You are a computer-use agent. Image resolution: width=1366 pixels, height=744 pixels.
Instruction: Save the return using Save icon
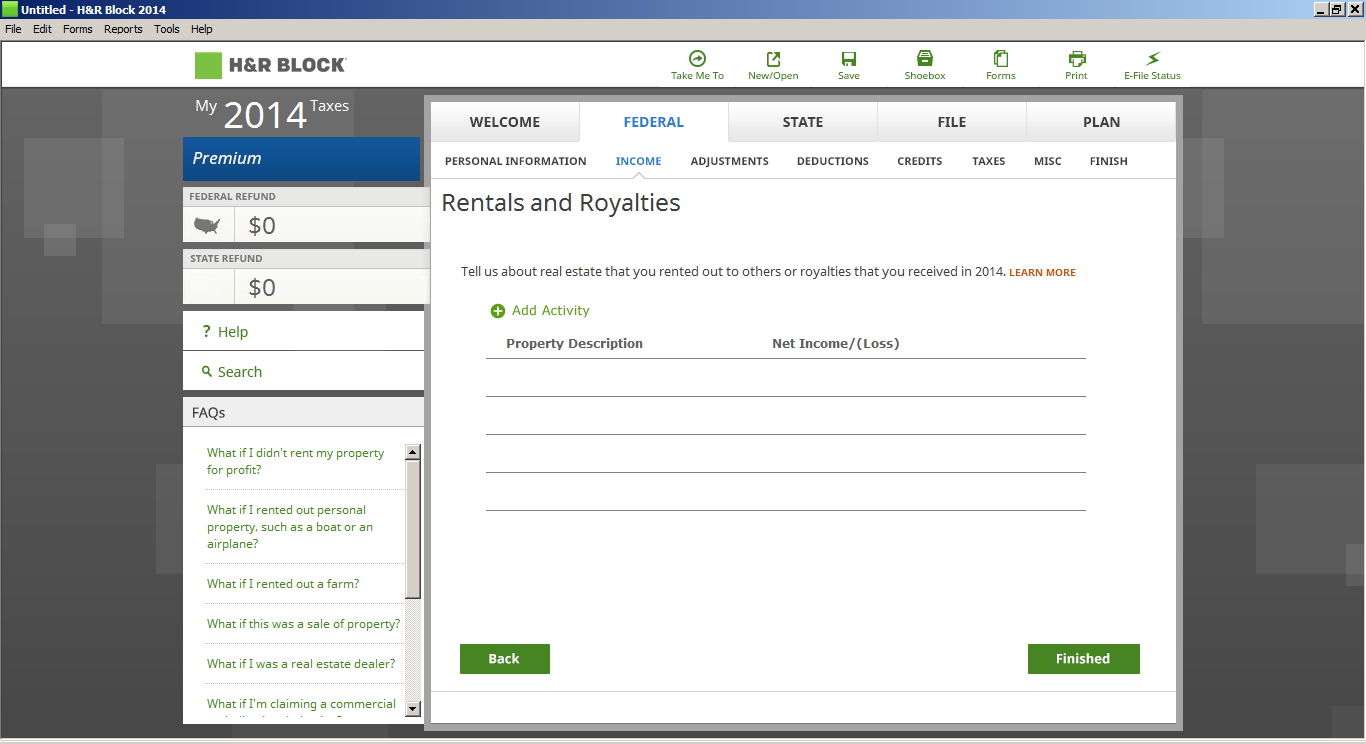tap(848, 59)
